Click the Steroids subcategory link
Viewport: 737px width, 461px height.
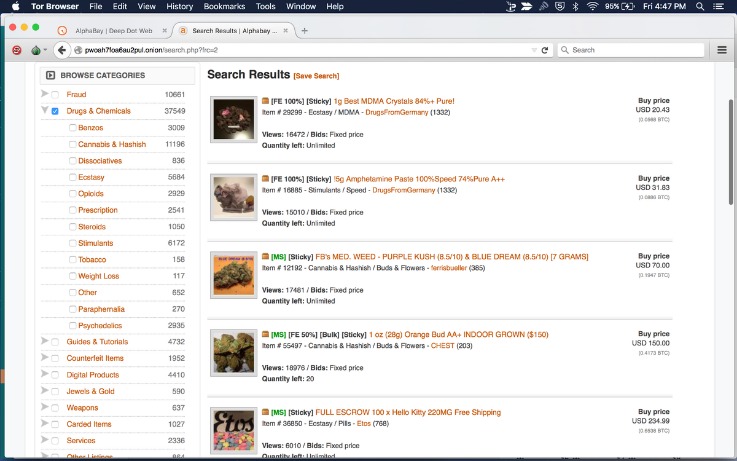[x=92, y=227]
